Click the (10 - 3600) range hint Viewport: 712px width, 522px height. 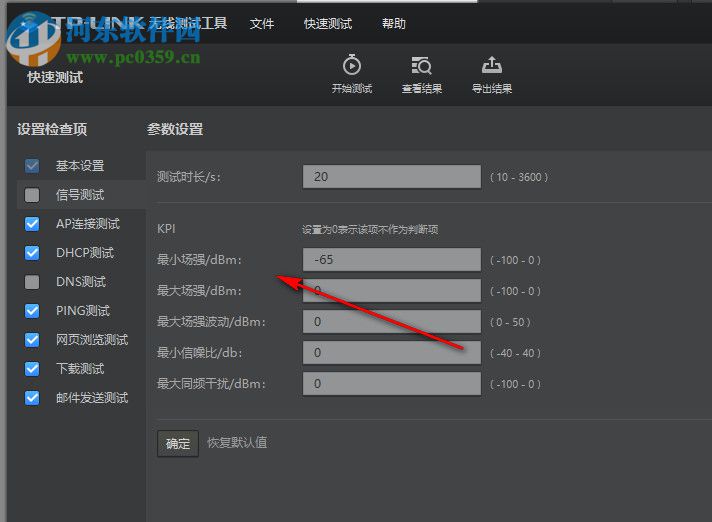click(x=519, y=177)
